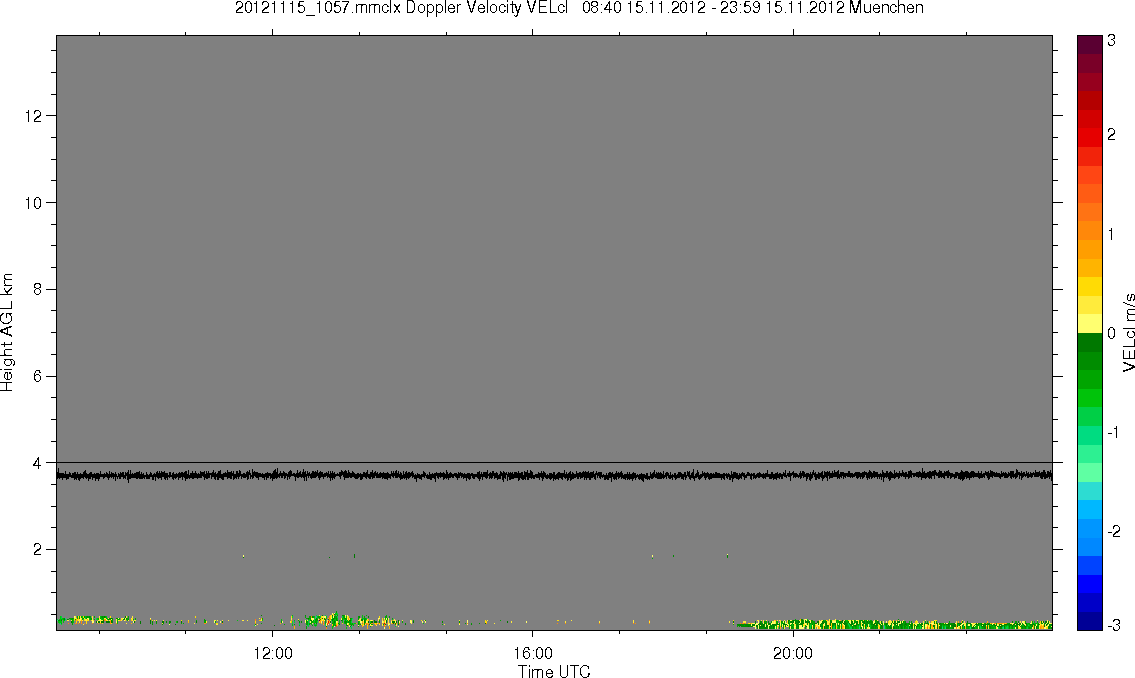
Task: Click the bright red colorbar segment near 2
Action: pos(1089,137)
